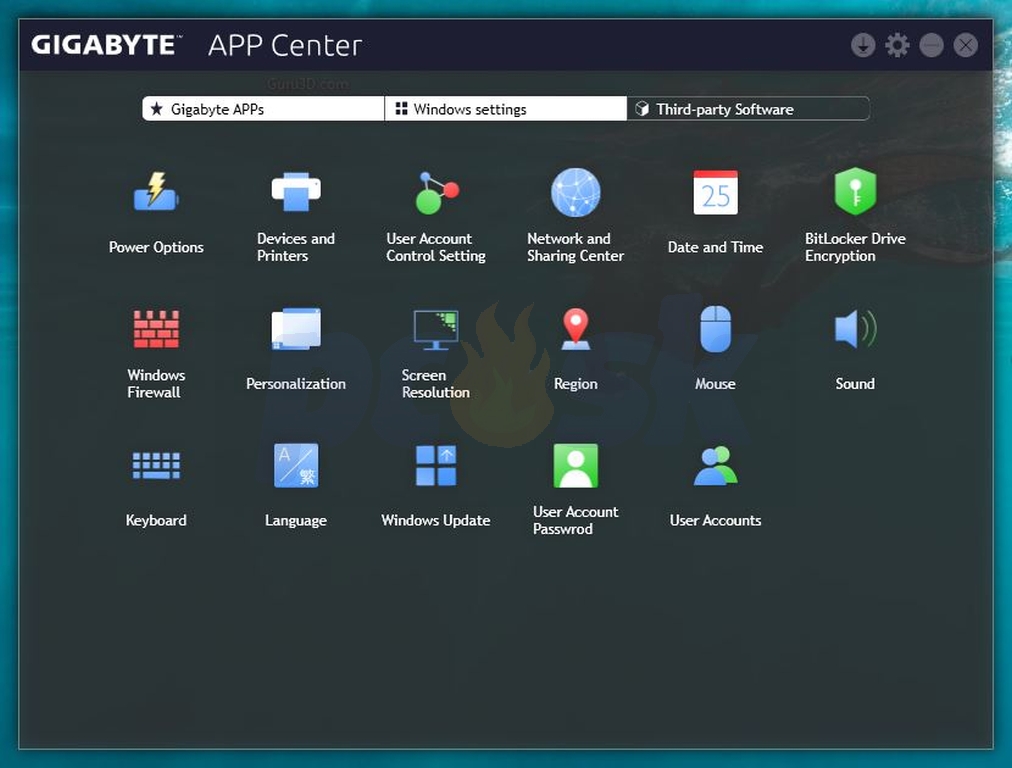This screenshot has width=1012, height=768.
Task: Minimize the APP Center window
Action: coord(931,45)
